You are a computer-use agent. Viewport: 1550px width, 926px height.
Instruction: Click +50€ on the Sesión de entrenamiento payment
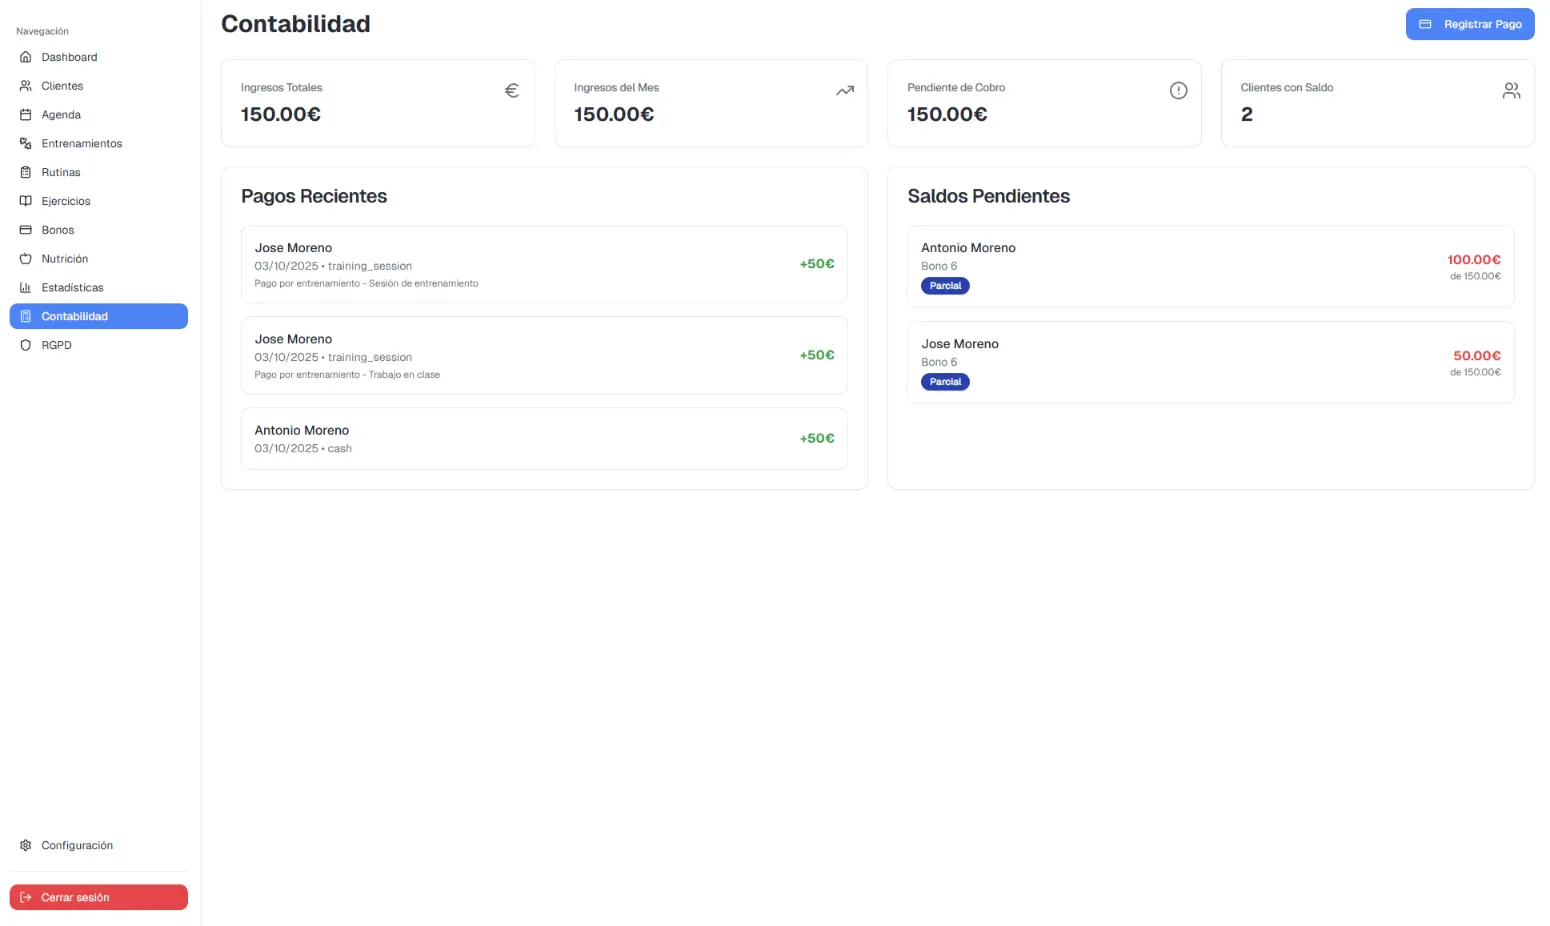[x=817, y=264]
